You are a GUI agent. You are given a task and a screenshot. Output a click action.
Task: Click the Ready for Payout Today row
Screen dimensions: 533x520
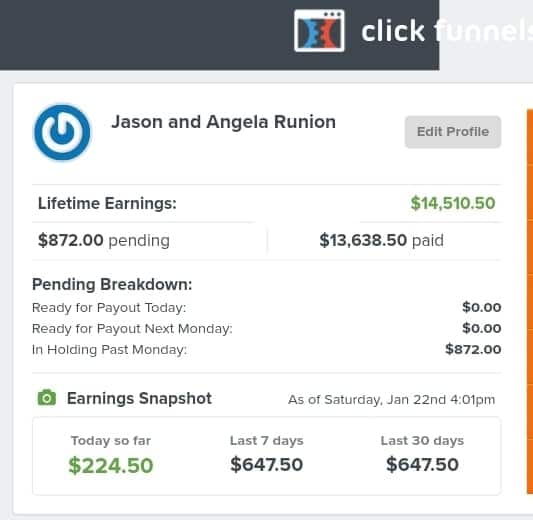click(266, 308)
